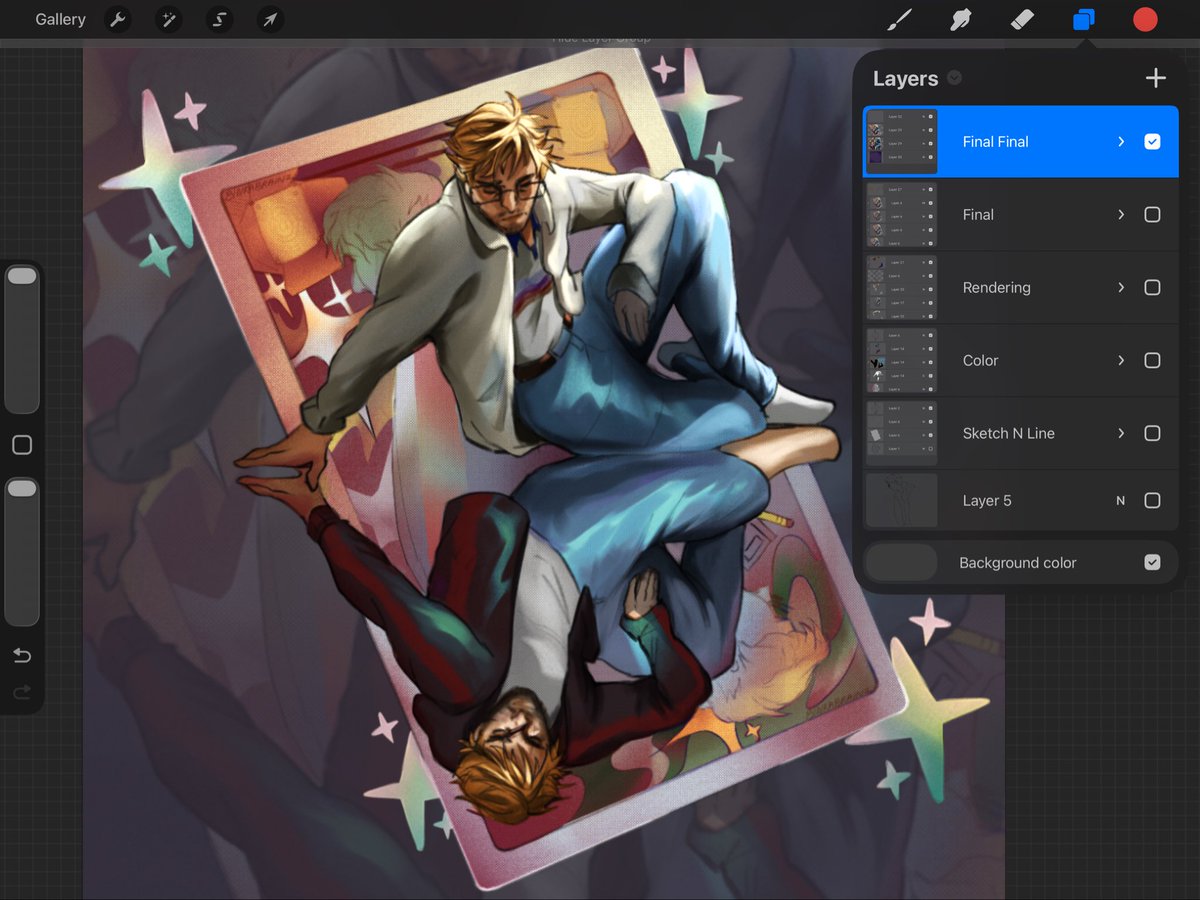The width and height of the screenshot is (1200, 900).
Task: Open Layer 5 blend mode N
Action: pos(1121,500)
